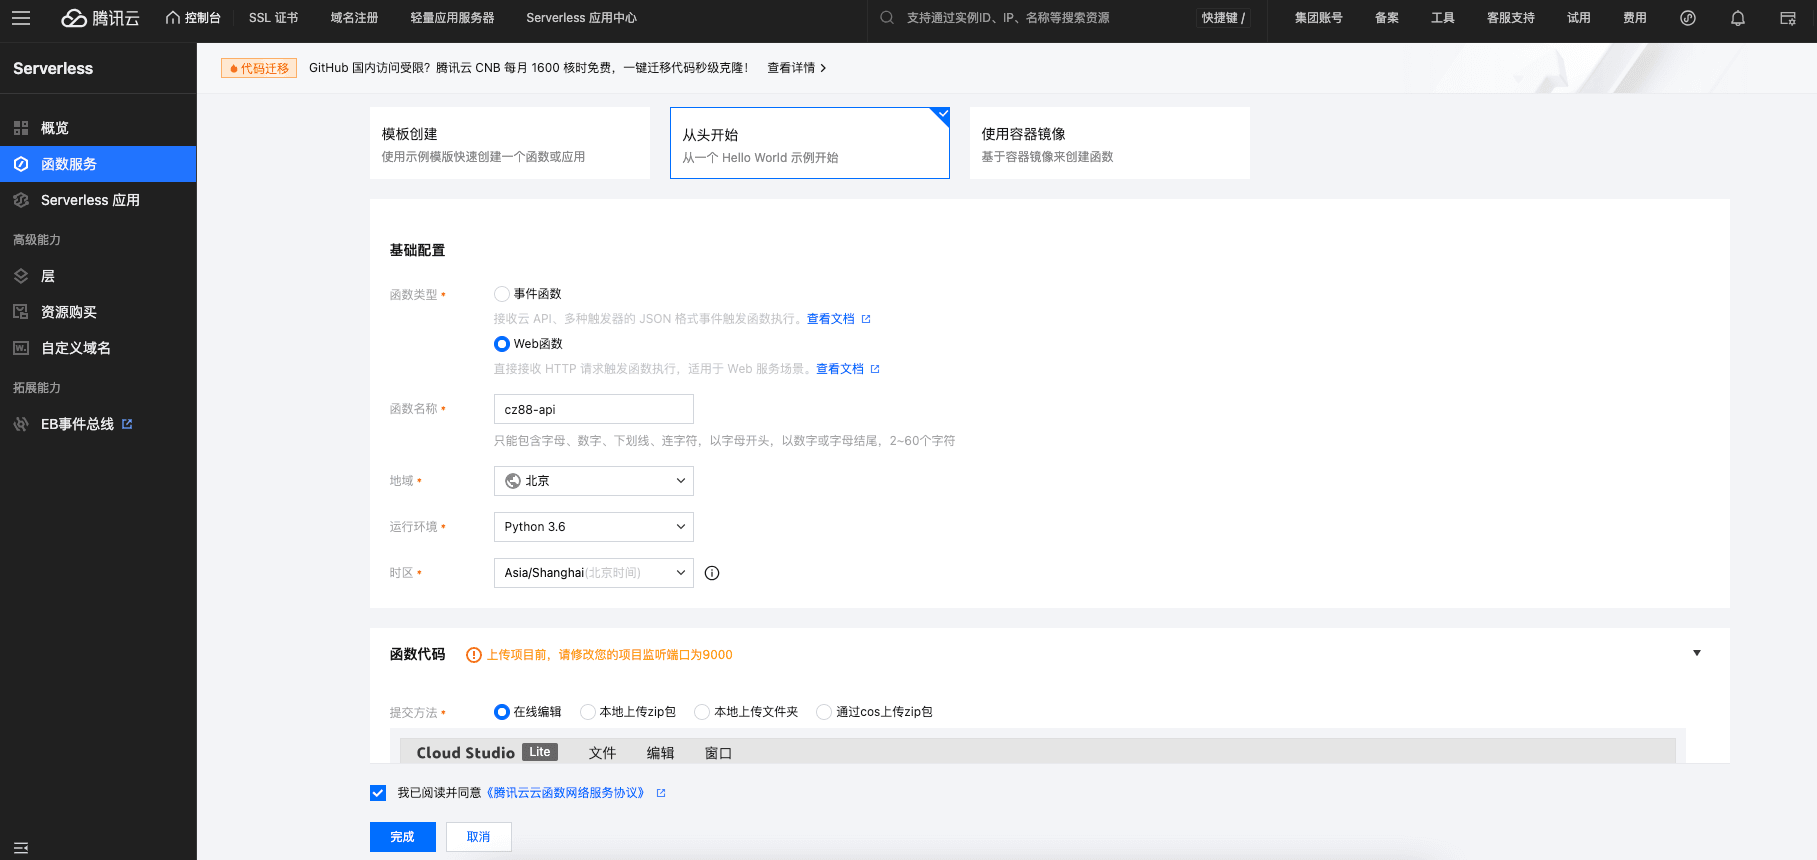Screen dimensions: 1817x860
Task: Choose 本地上传zip包 submit method
Action: click(x=588, y=712)
